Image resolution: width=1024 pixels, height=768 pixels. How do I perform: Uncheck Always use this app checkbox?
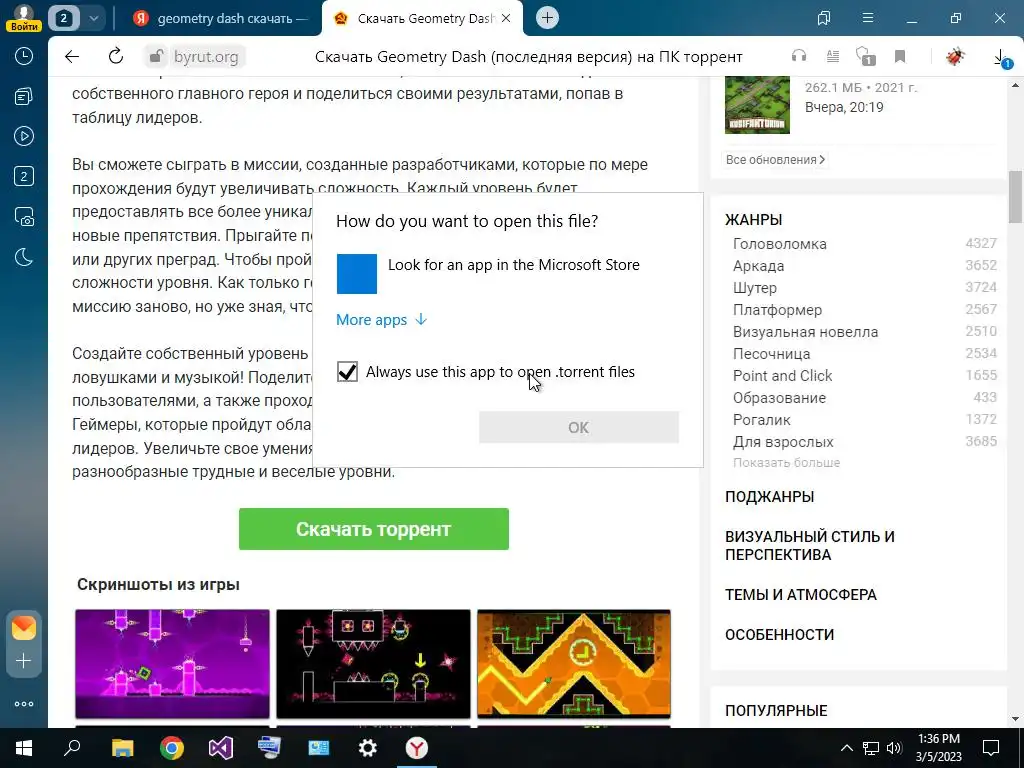tap(347, 372)
